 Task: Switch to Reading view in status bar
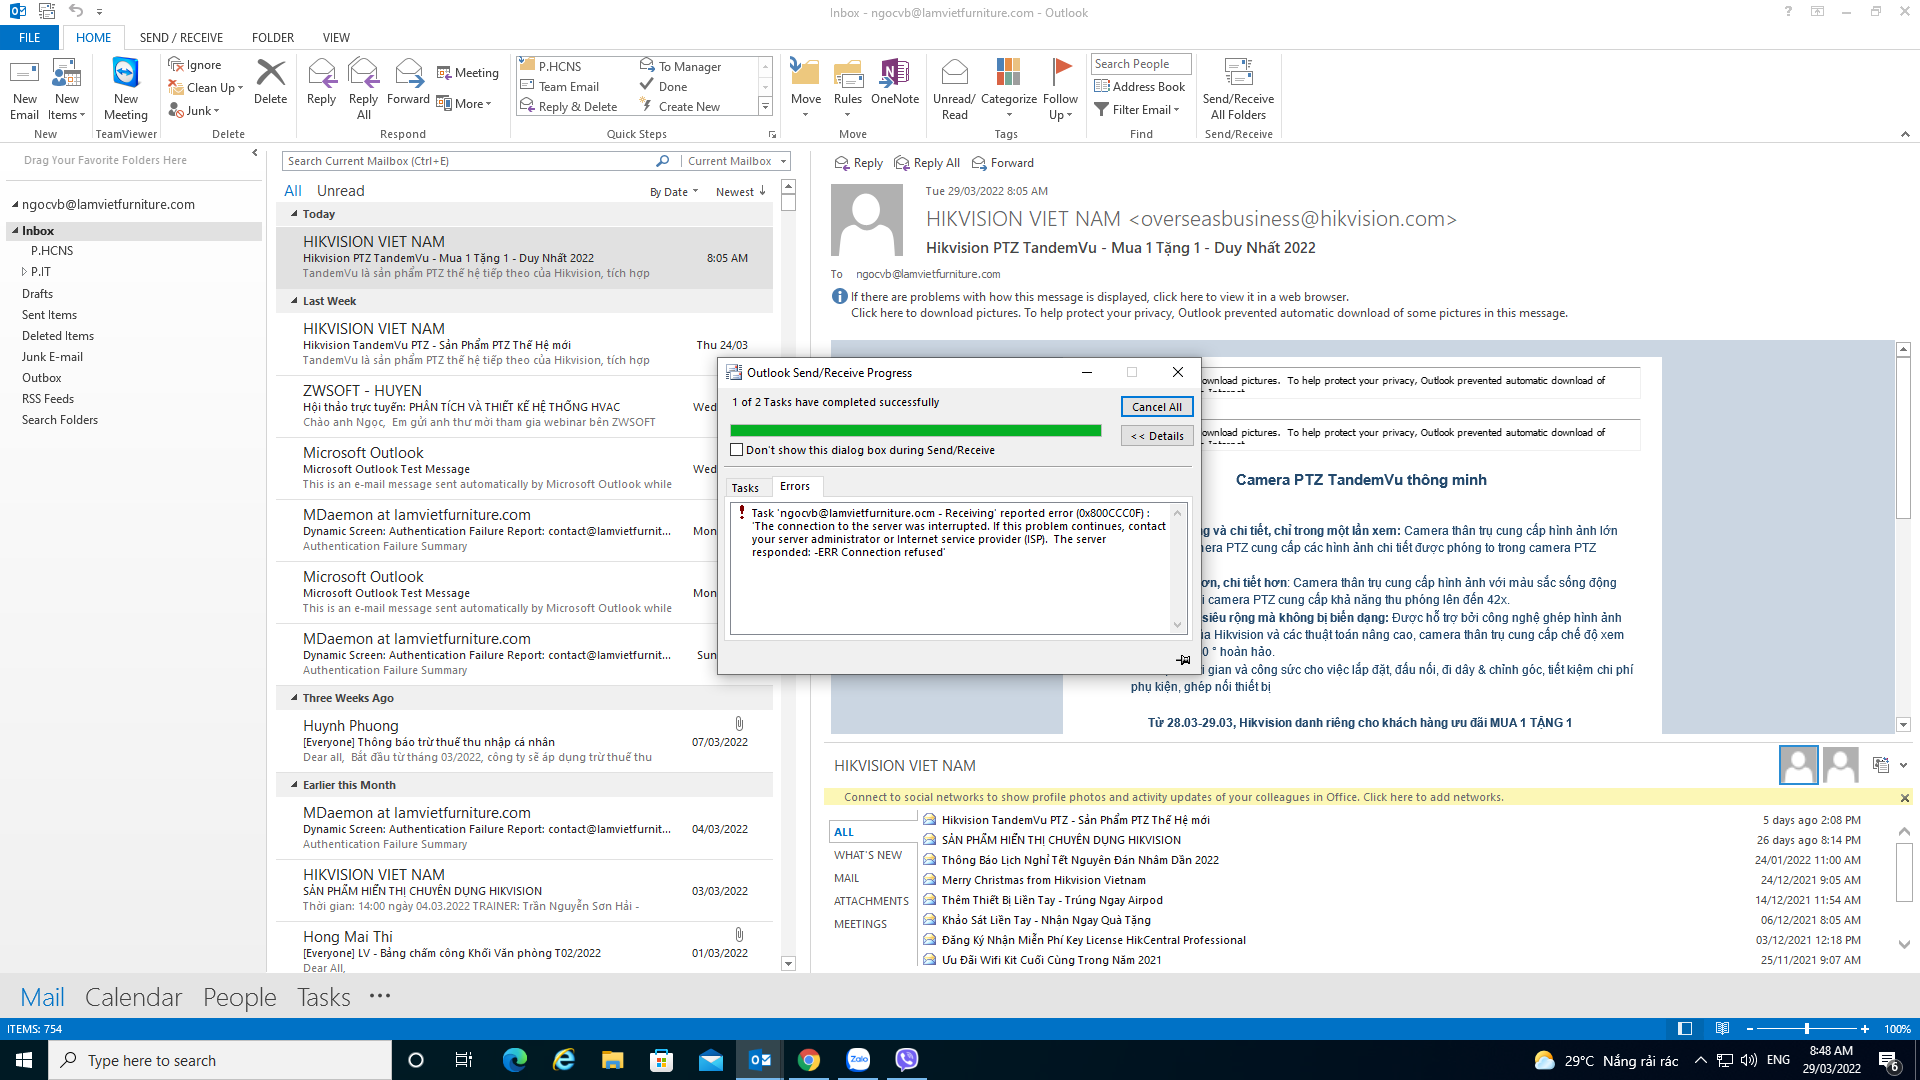[x=1722, y=1029]
